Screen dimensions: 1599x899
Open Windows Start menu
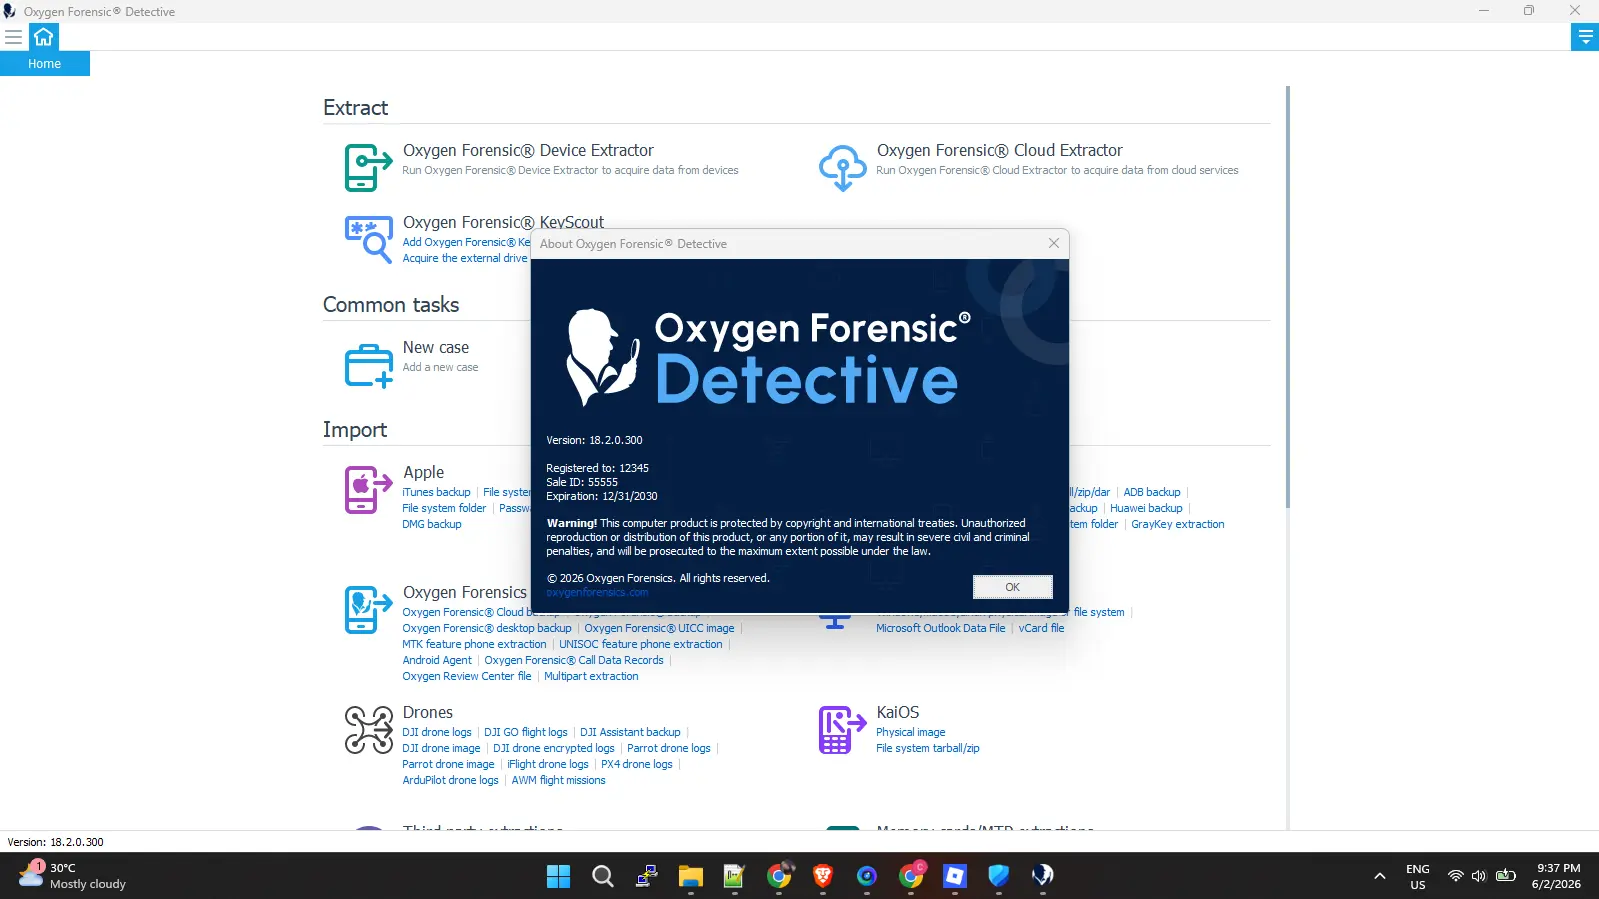pos(558,876)
